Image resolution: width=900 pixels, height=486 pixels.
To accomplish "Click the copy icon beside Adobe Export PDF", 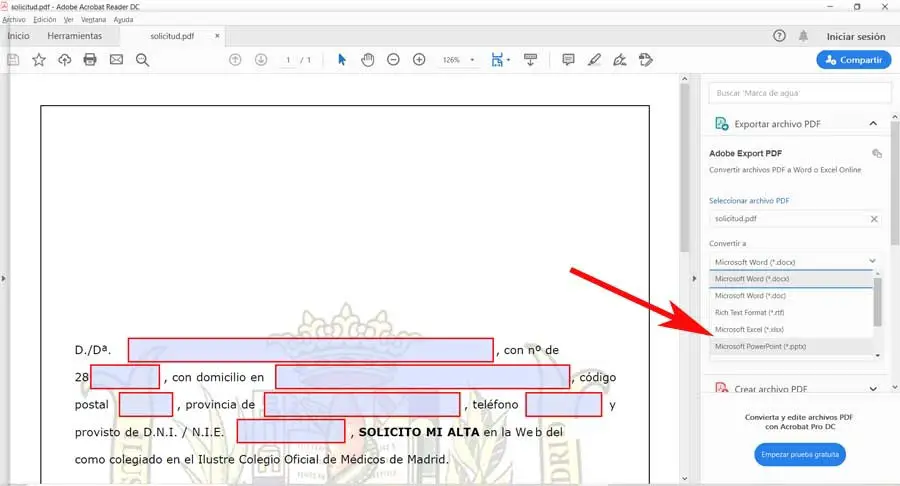I will tap(876, 153).
